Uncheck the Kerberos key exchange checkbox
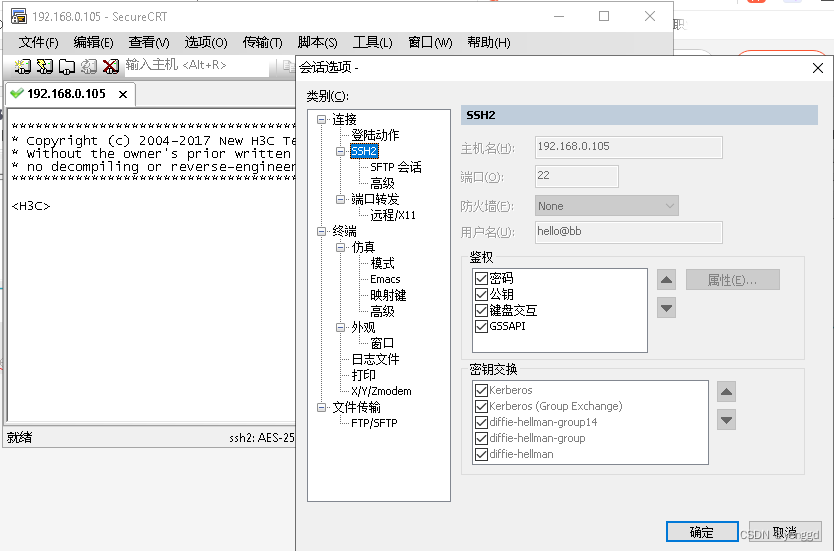Image resolution: width=834 pixels, height=551 pixels. point(481,390)
